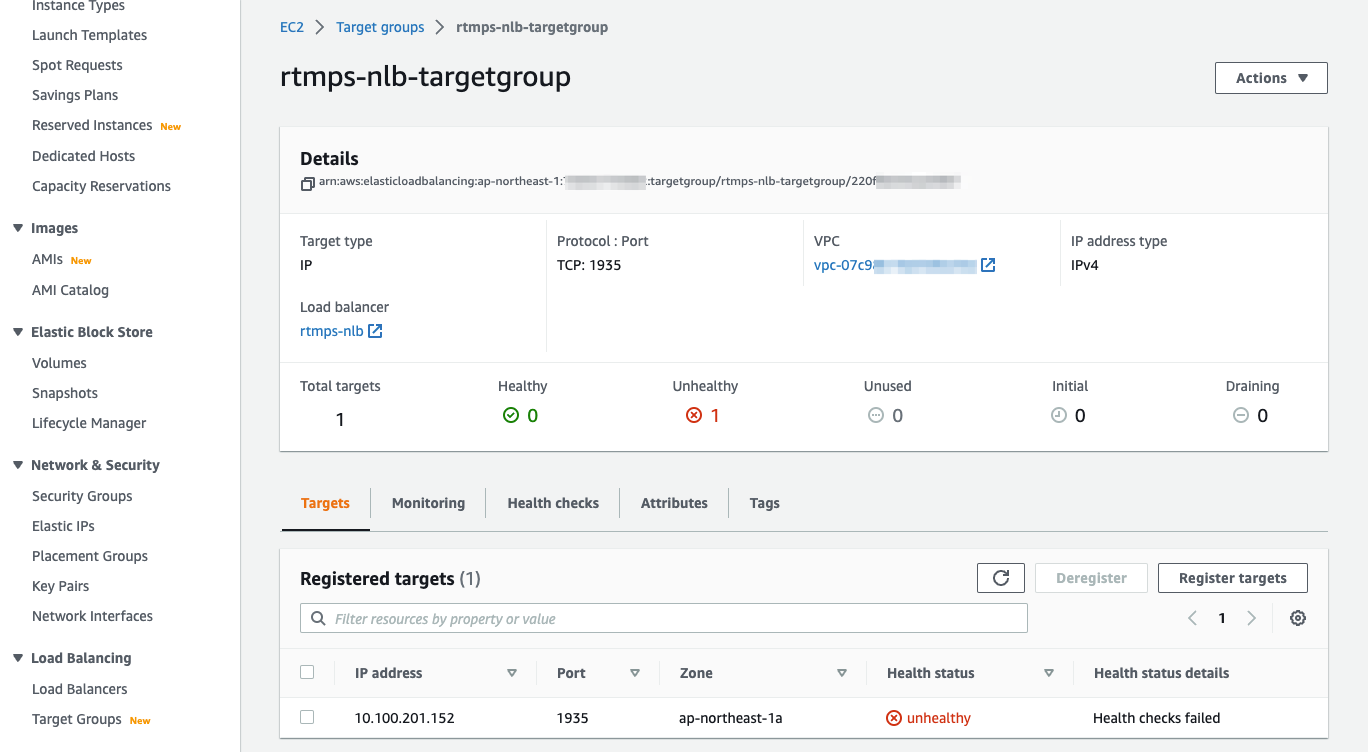1368x752 pixels.
Task: Sort by Zone column arrow
Action: [x=842, y=673]
